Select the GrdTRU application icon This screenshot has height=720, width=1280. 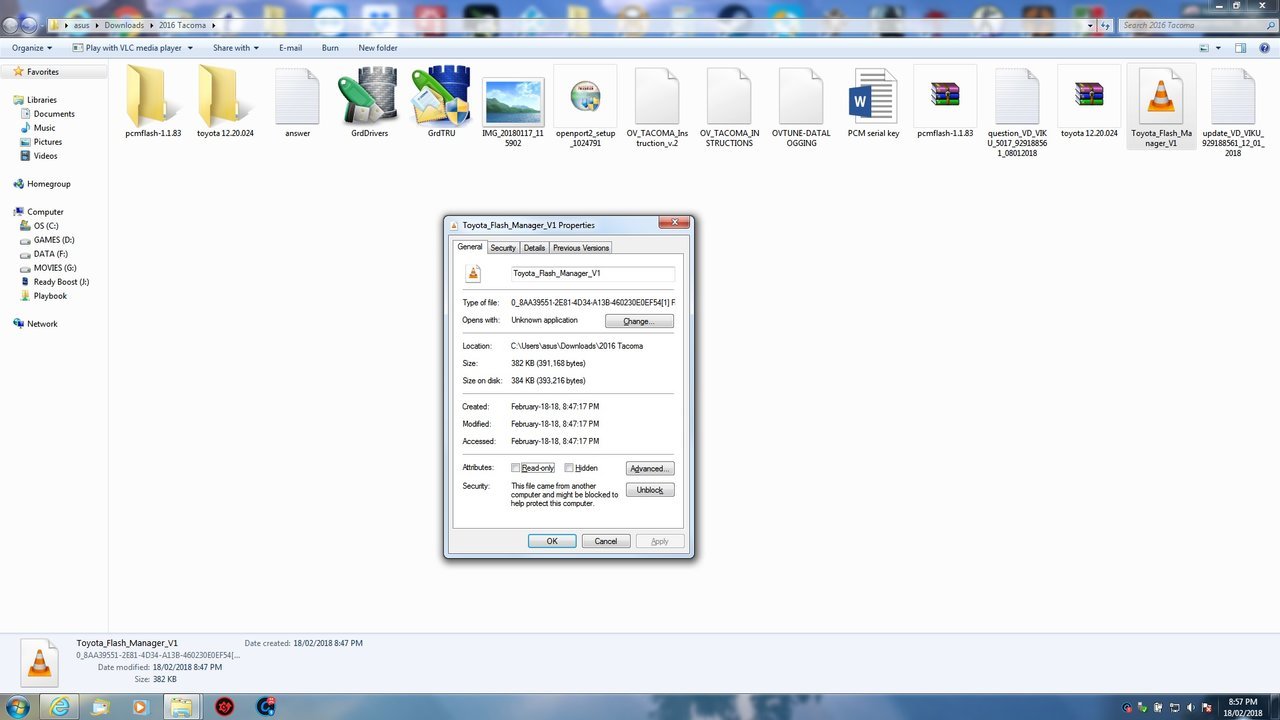[441, 96]
